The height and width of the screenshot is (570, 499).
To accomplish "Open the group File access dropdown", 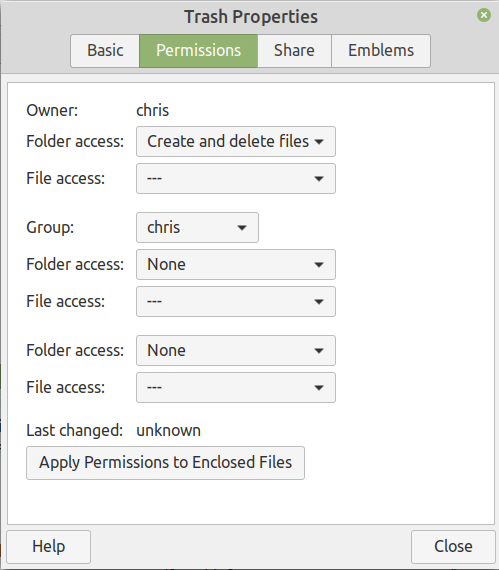I will coord(236,301).
